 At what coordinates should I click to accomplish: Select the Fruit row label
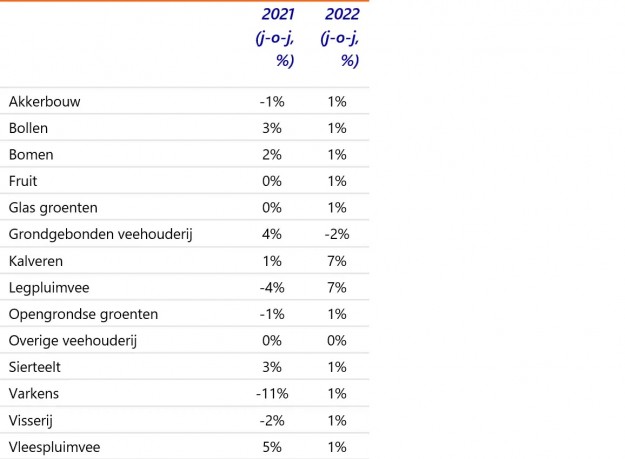[23, 181]
